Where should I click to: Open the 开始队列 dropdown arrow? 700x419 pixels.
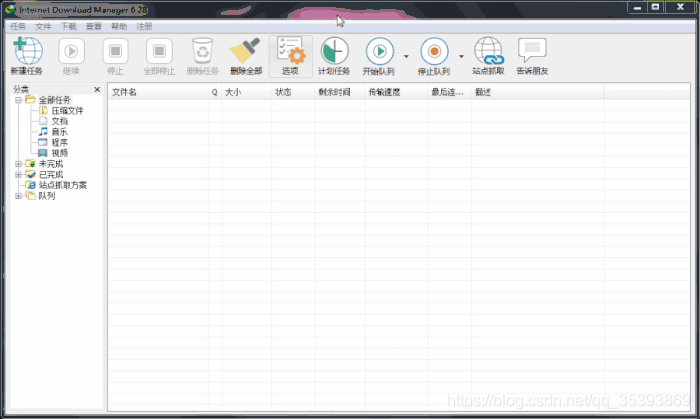406,56
